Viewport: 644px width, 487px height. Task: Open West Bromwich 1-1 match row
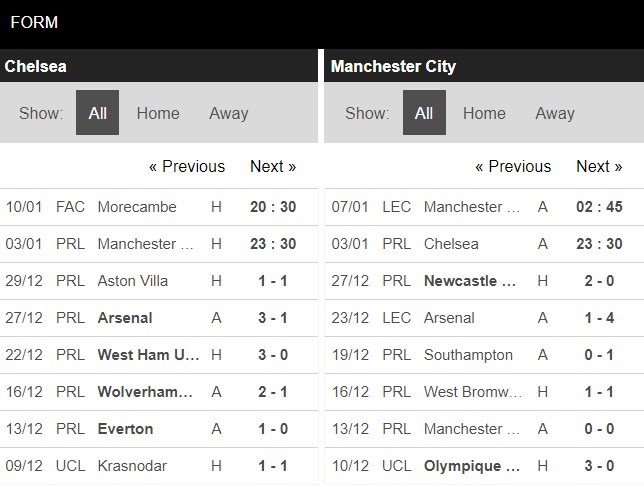click(471, 392)
